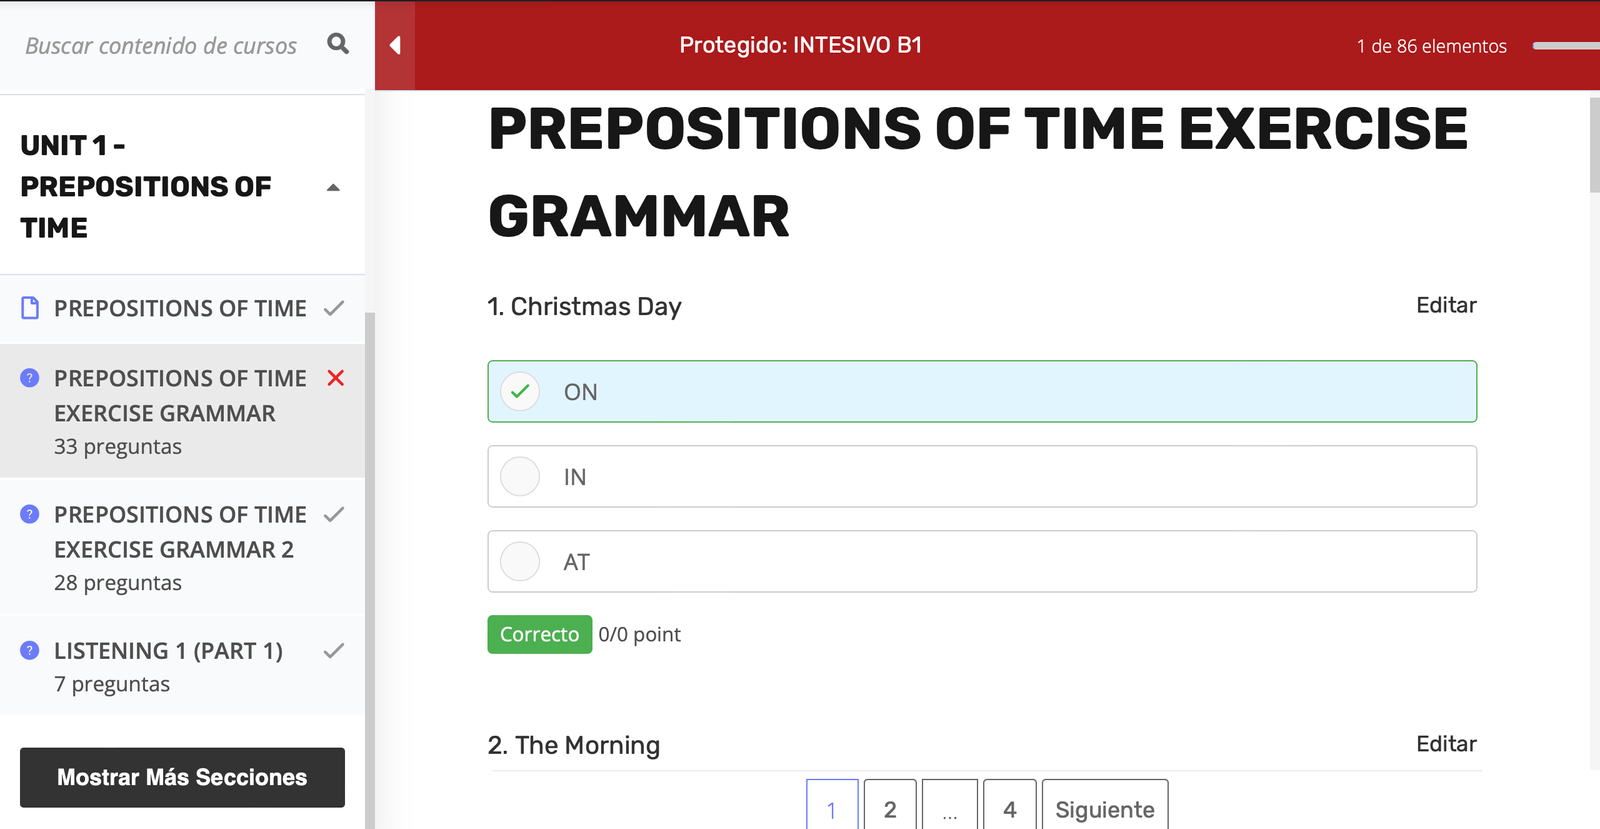This screenshot has height=829, width=1600.
Task: Jump to page 4 of questions
Action: click(1009, 808)
